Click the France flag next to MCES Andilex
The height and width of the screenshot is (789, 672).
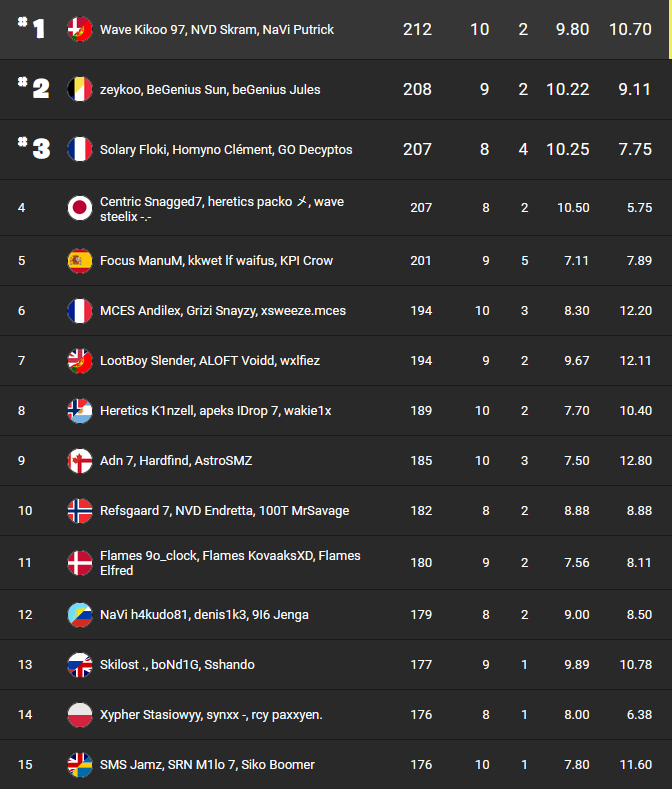80,311
